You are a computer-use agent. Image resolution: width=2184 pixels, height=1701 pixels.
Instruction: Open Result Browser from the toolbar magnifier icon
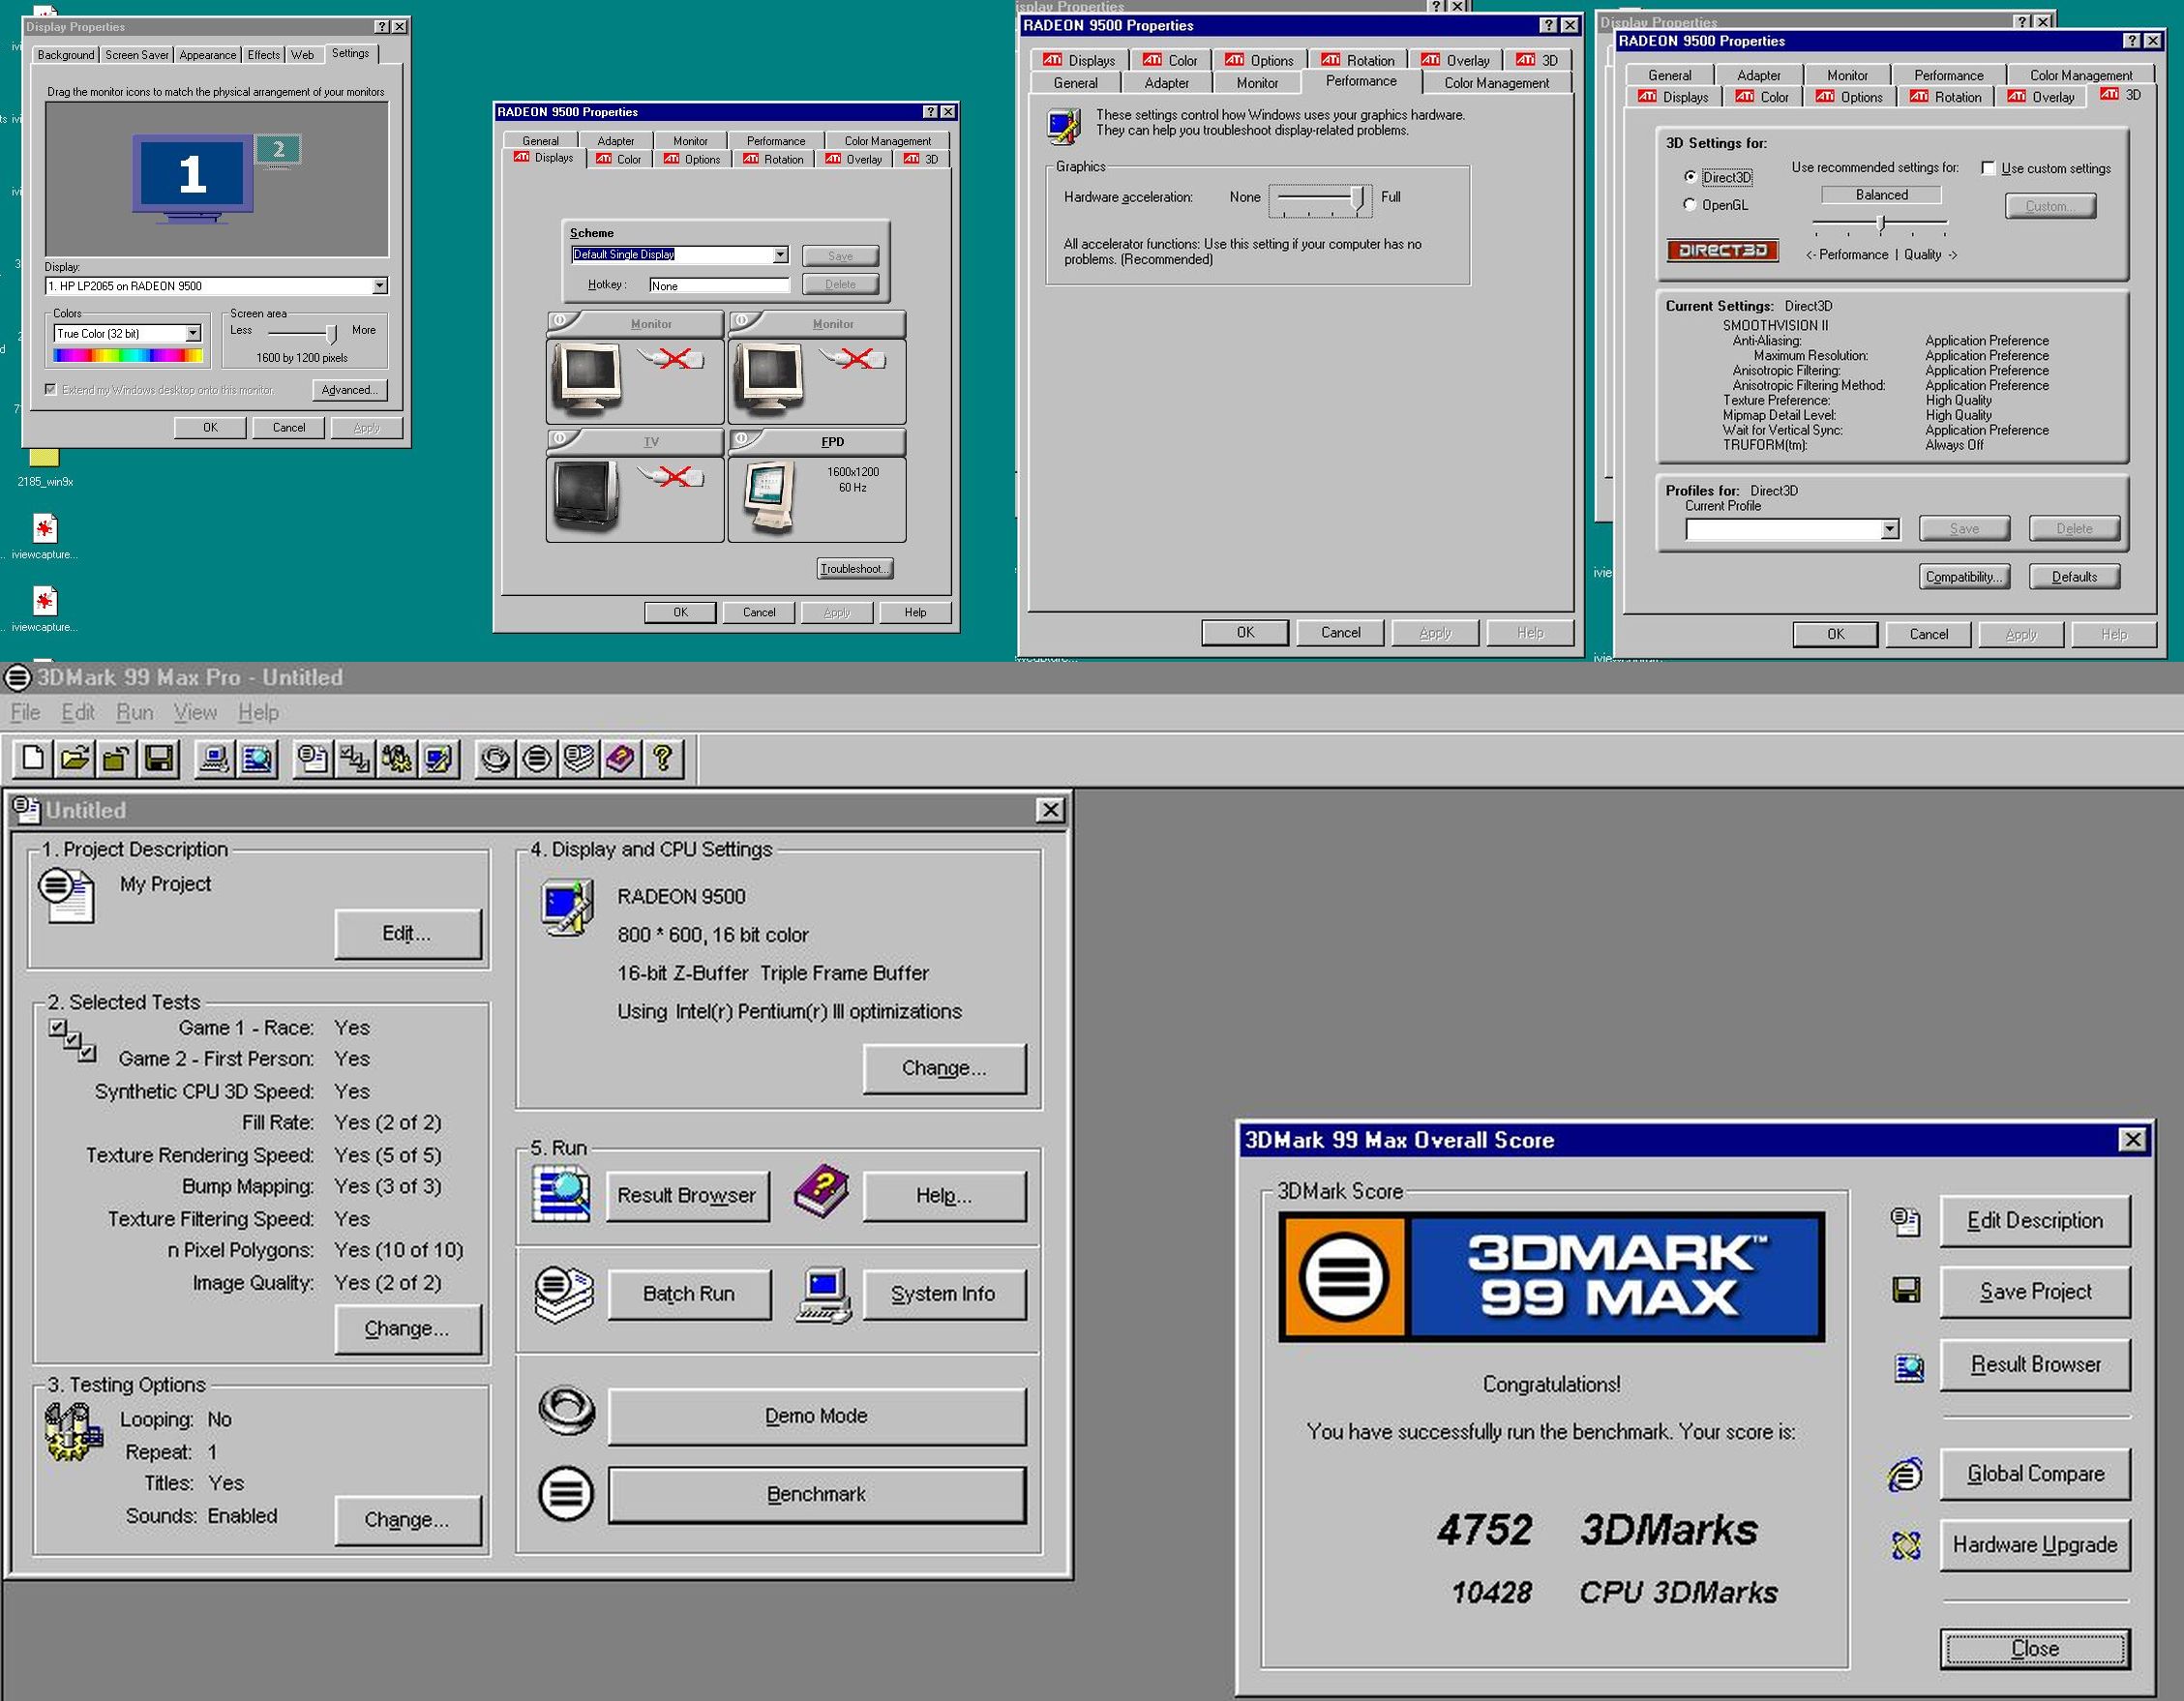click(x=257, y=759)
